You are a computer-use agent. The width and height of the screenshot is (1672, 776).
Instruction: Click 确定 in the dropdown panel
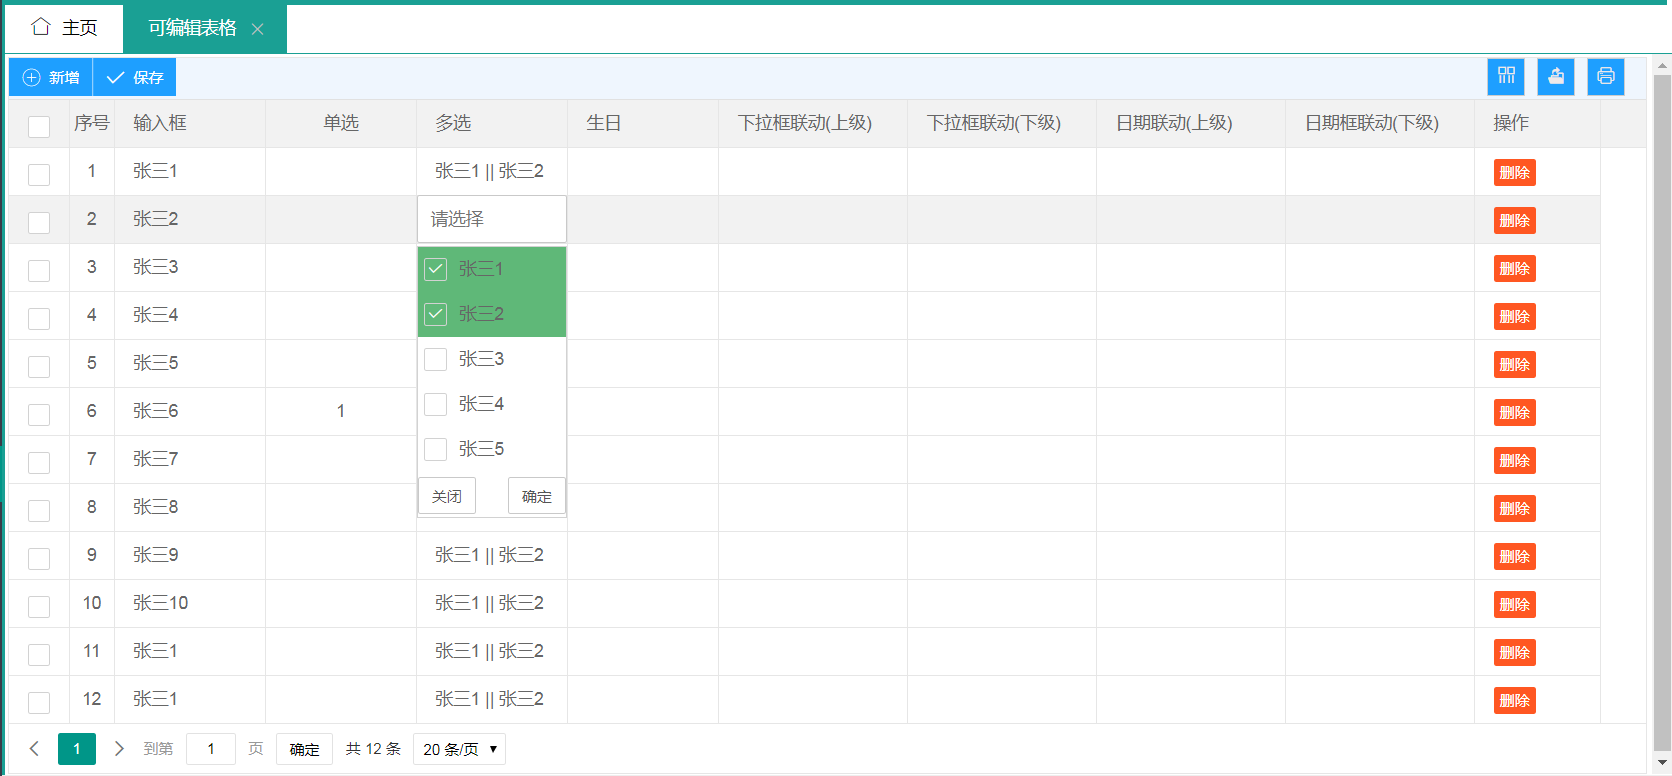(x=537, y=496)
